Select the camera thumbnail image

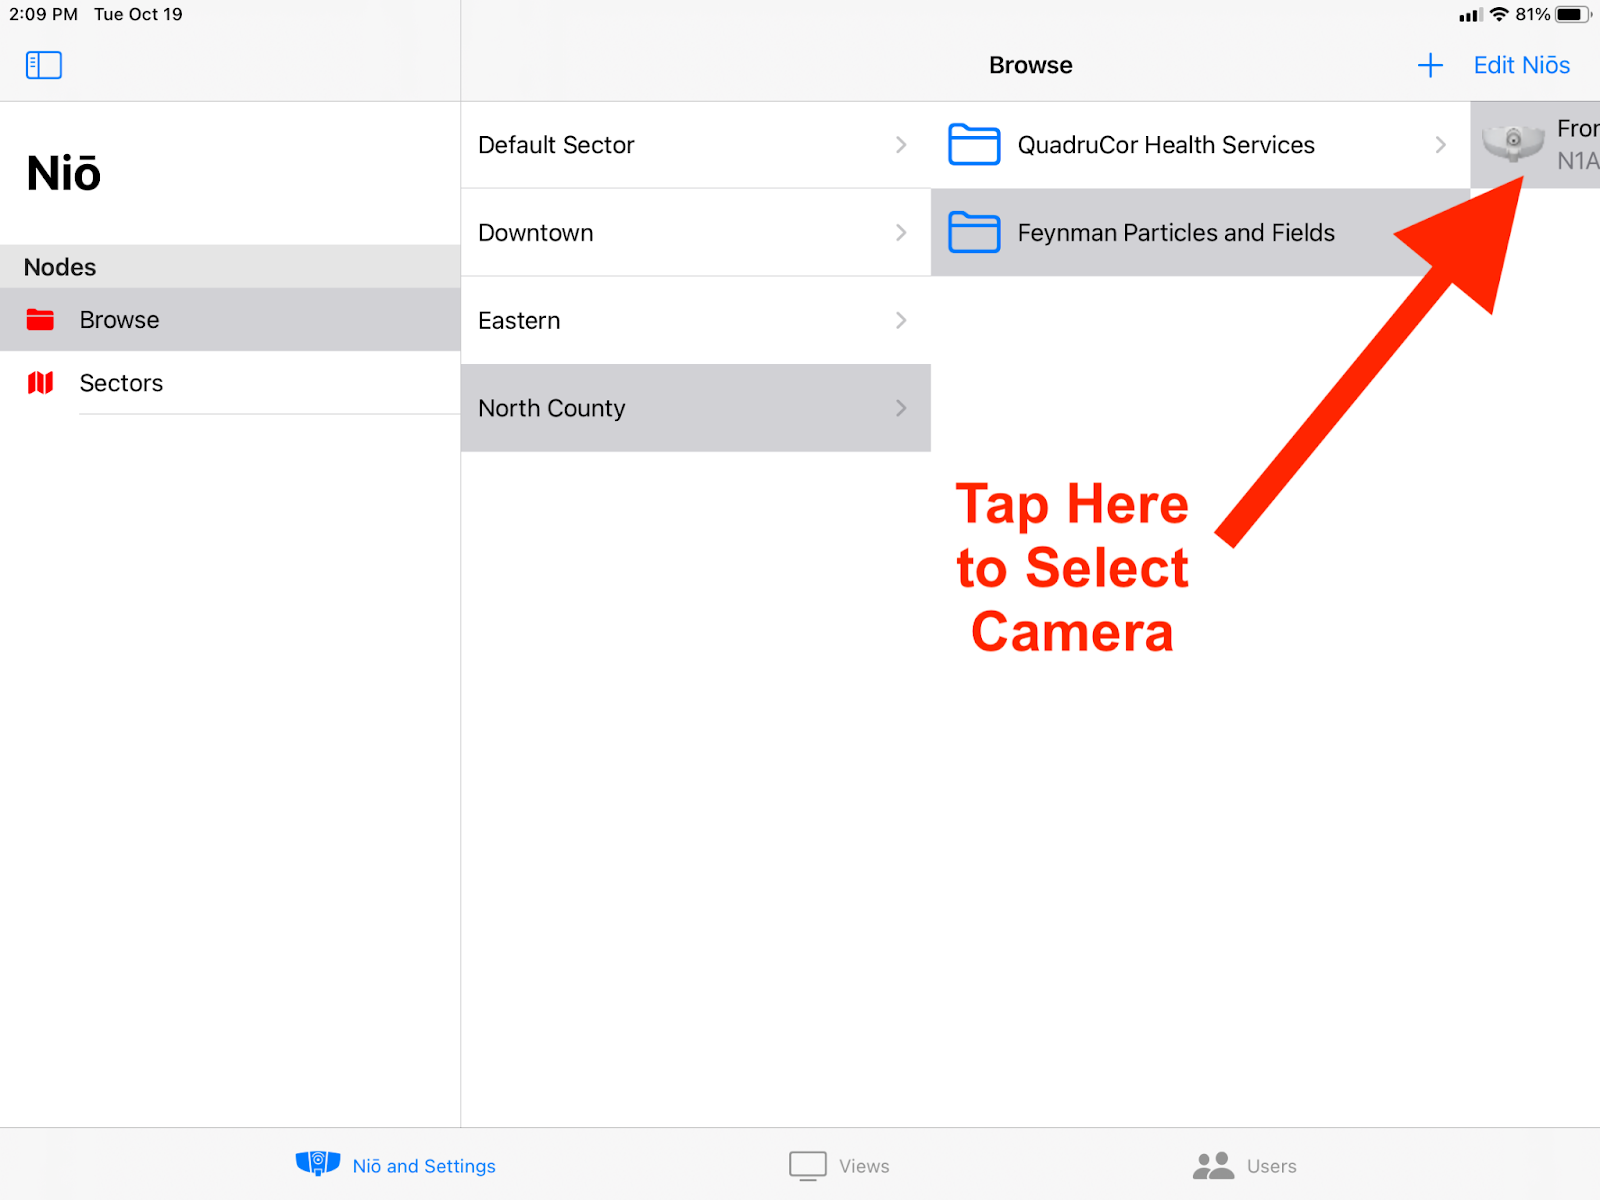tap(1513, 142)
